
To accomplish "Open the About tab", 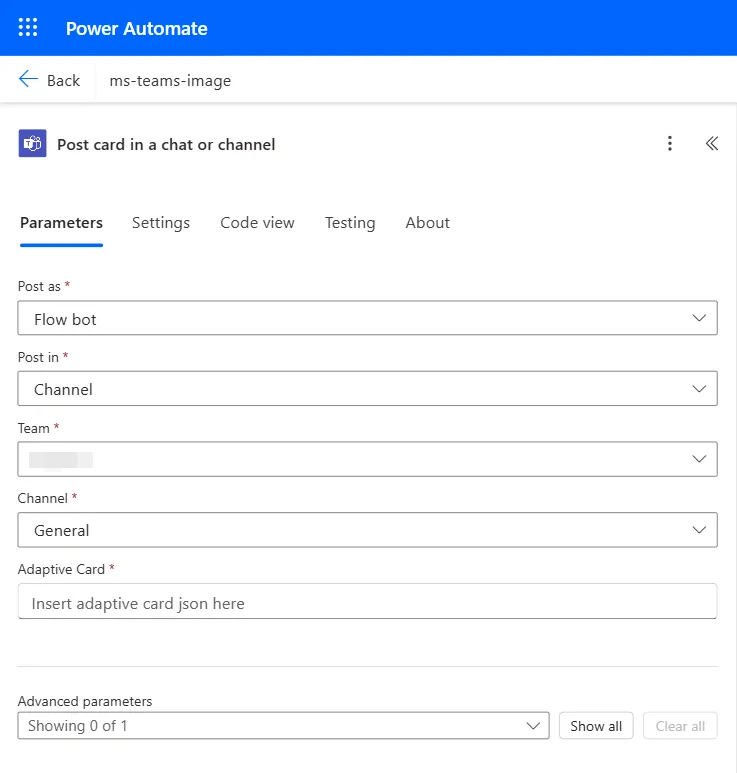I will pos(427,223).
